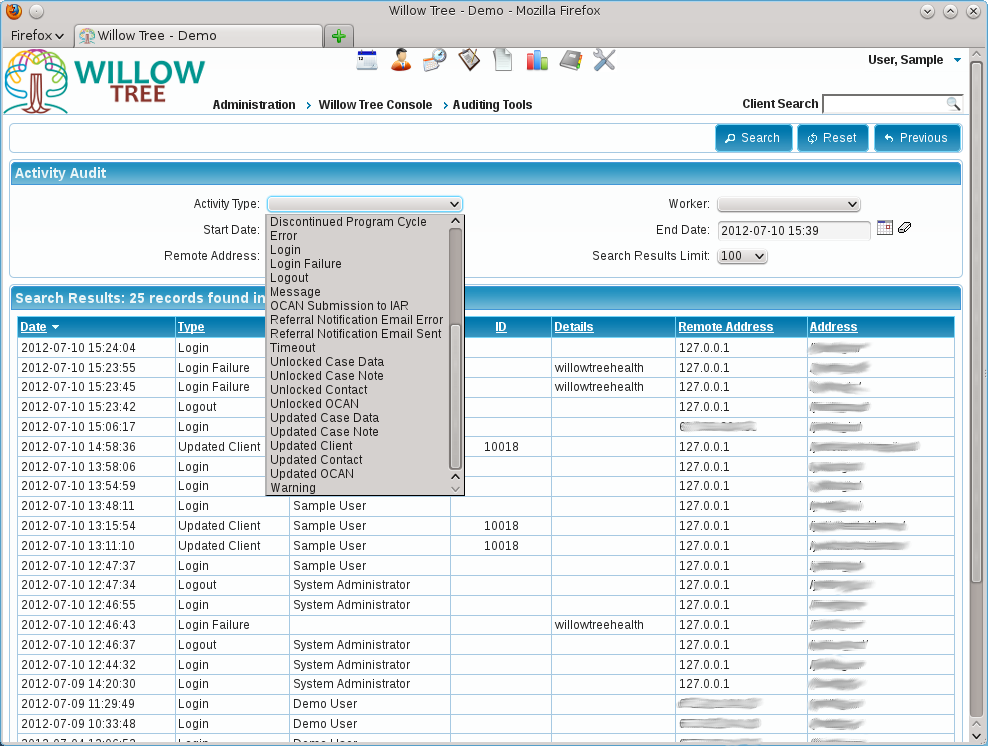Open a new browser tab
The image size is (988, 746).
(338, 36)
